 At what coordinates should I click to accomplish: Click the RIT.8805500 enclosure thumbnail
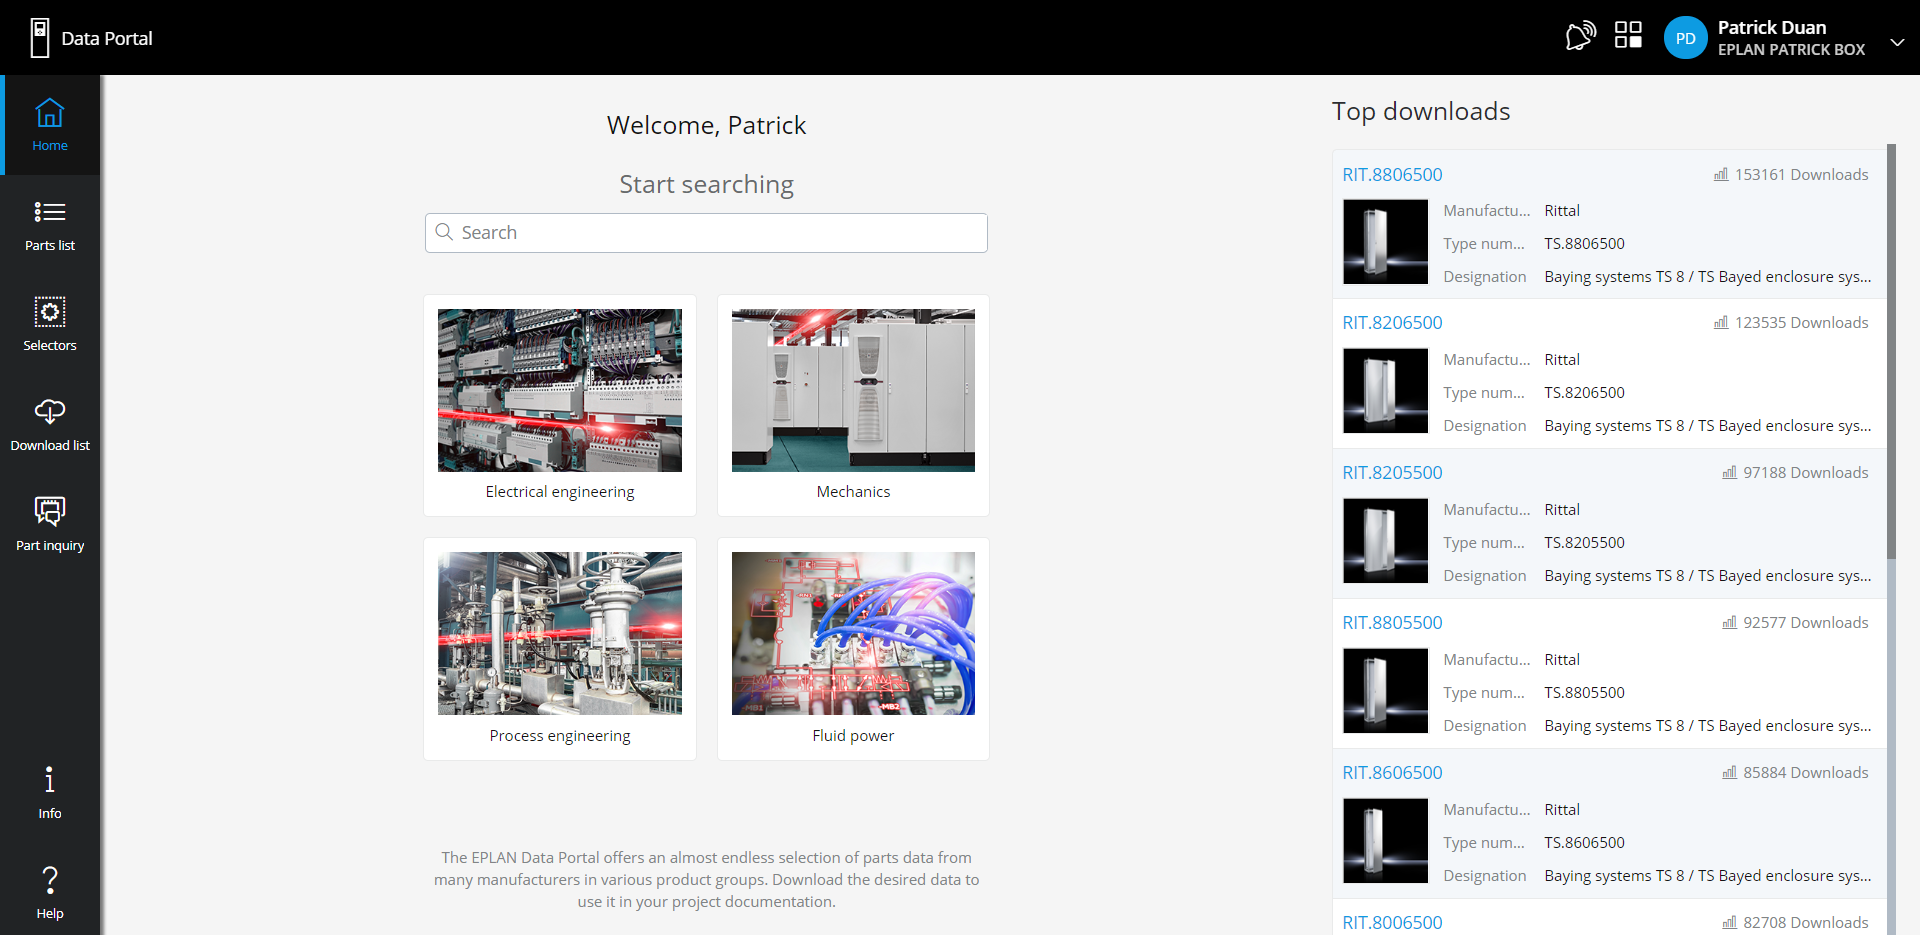[x=1385, y=691]
